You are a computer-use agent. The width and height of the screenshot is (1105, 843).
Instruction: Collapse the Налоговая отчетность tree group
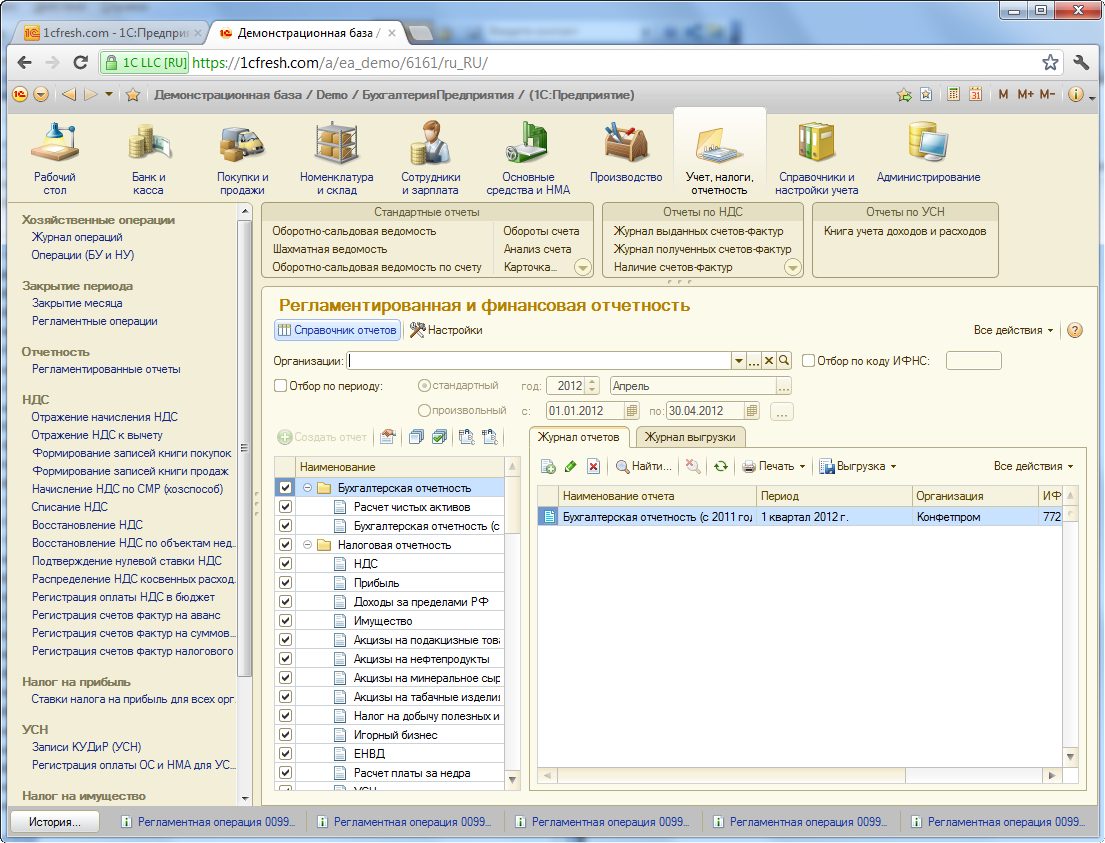[x=308, y=545]
